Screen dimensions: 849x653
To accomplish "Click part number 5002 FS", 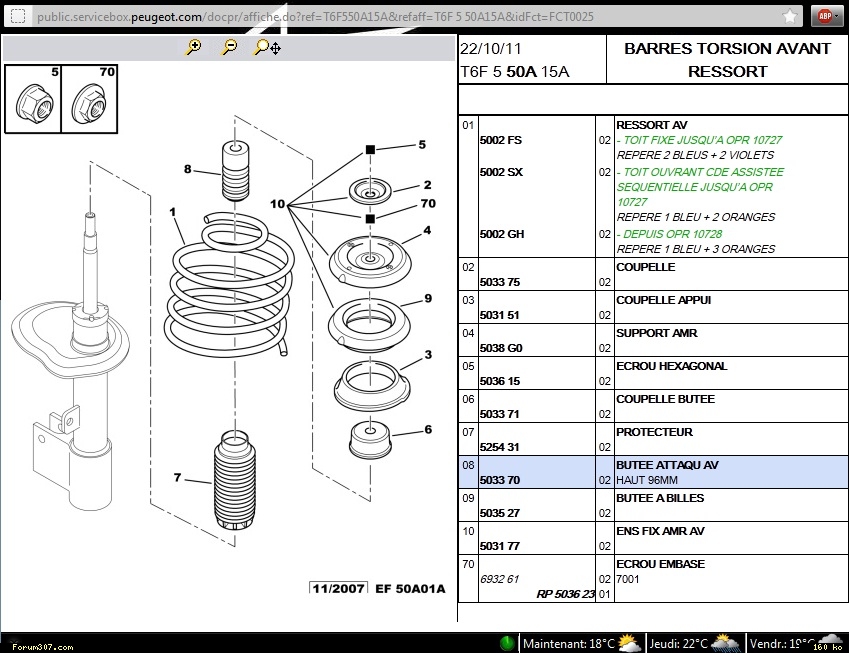I will coord(500,141).
